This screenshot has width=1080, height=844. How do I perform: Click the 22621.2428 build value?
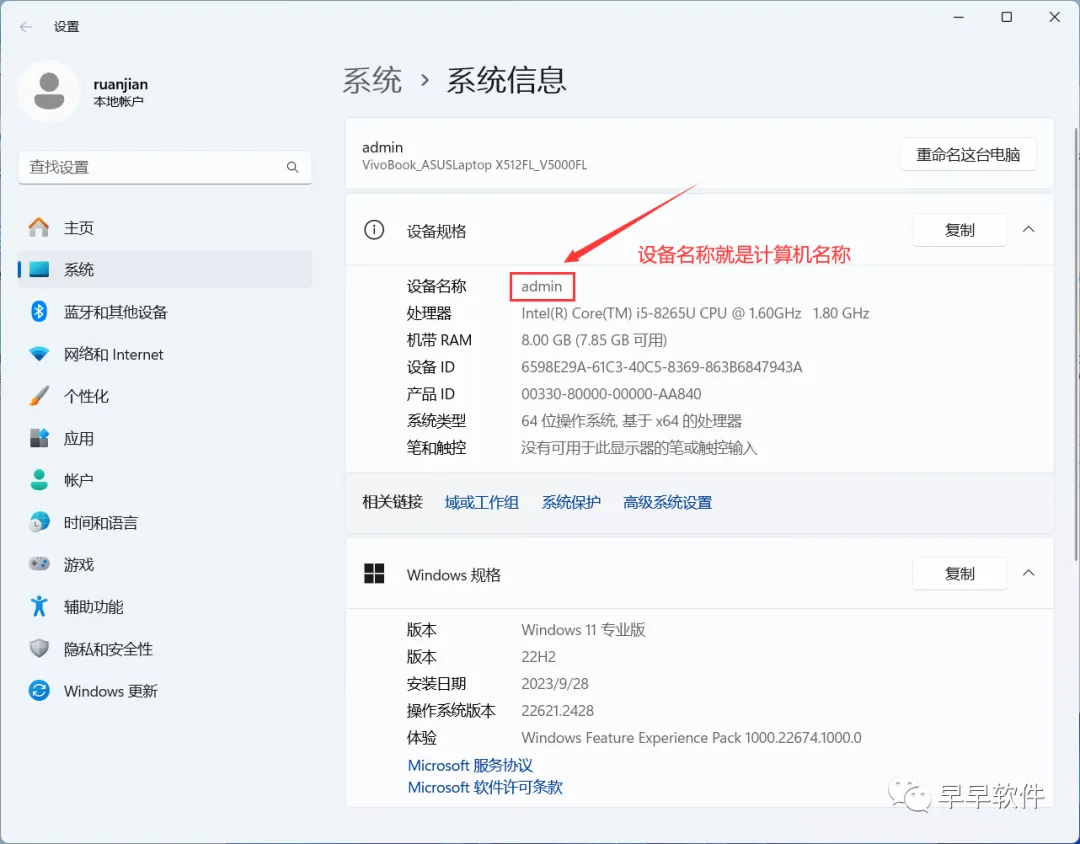pos(557,710)
